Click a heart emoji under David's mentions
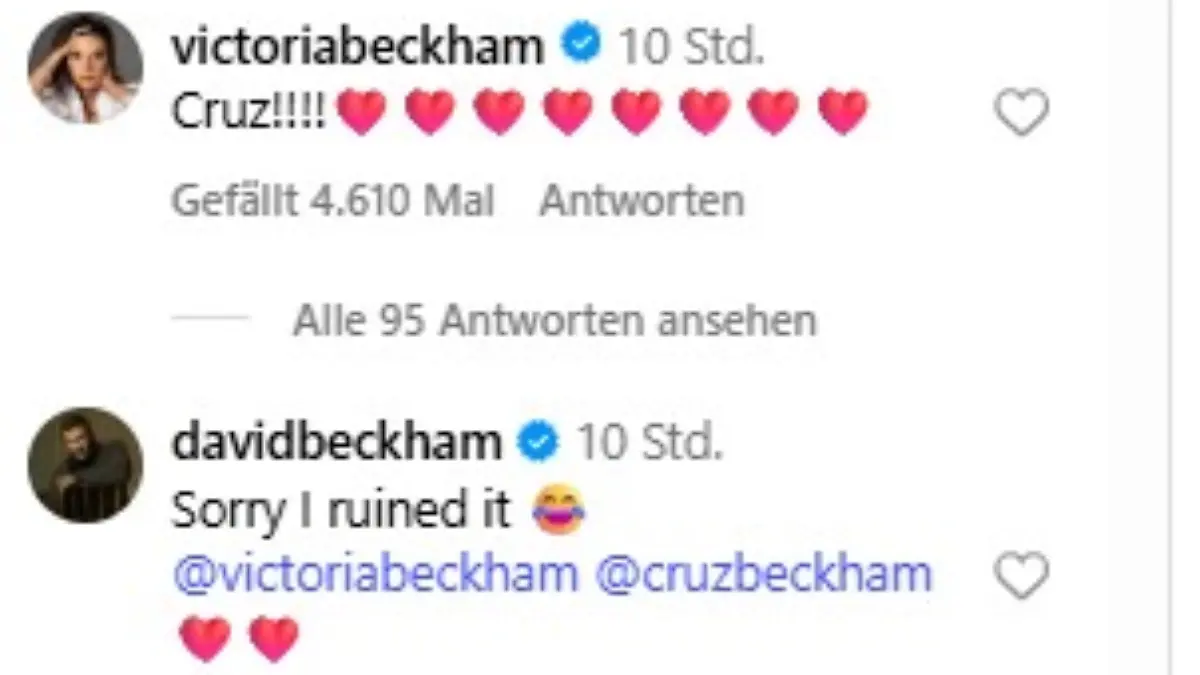The width and height of the screenshot is (1200, 675). tap(202, 635)
